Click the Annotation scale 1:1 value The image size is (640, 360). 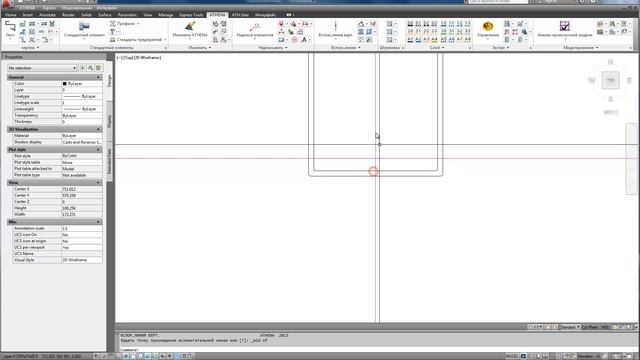pyautogui.click(x=82, y=228)
